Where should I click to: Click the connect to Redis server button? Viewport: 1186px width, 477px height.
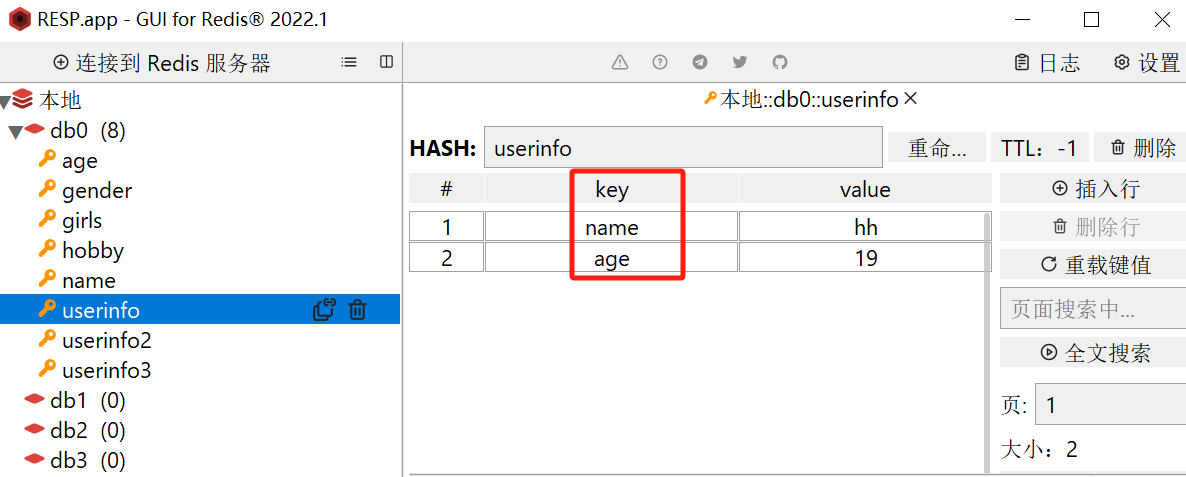click(162, 63)
